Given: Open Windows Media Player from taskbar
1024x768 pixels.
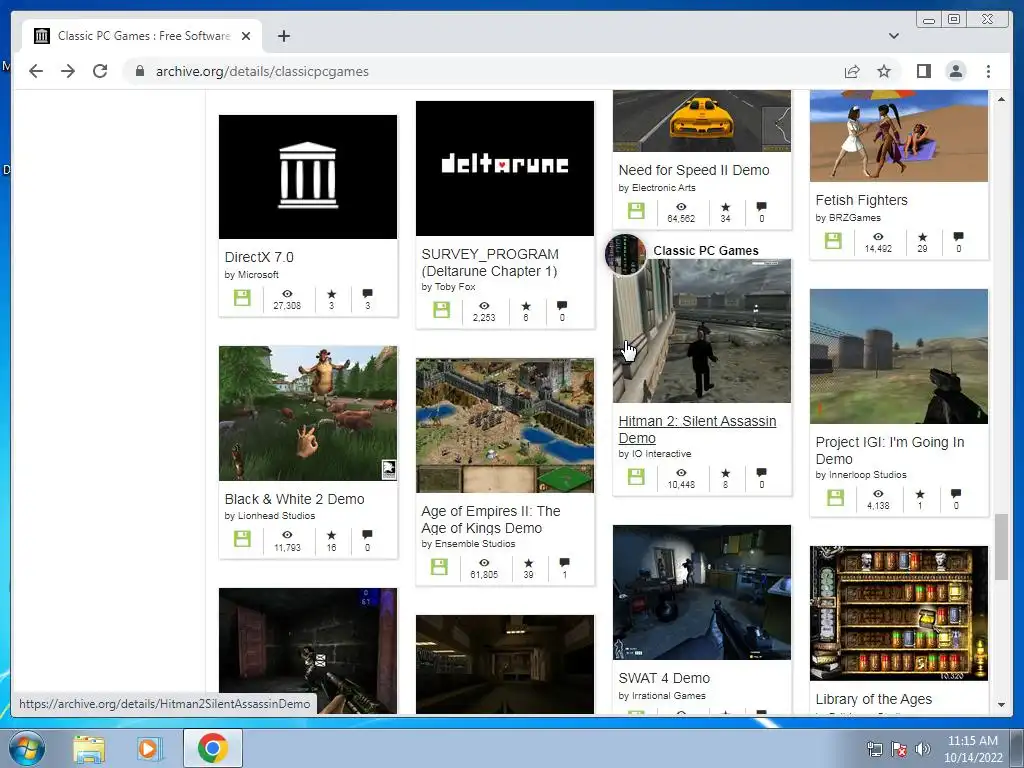Looking at the screenshot, I should tap(148, 749).
